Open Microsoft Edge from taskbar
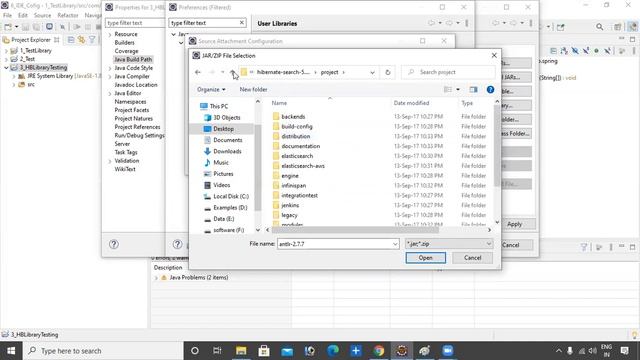 click(x=333, y=351)
